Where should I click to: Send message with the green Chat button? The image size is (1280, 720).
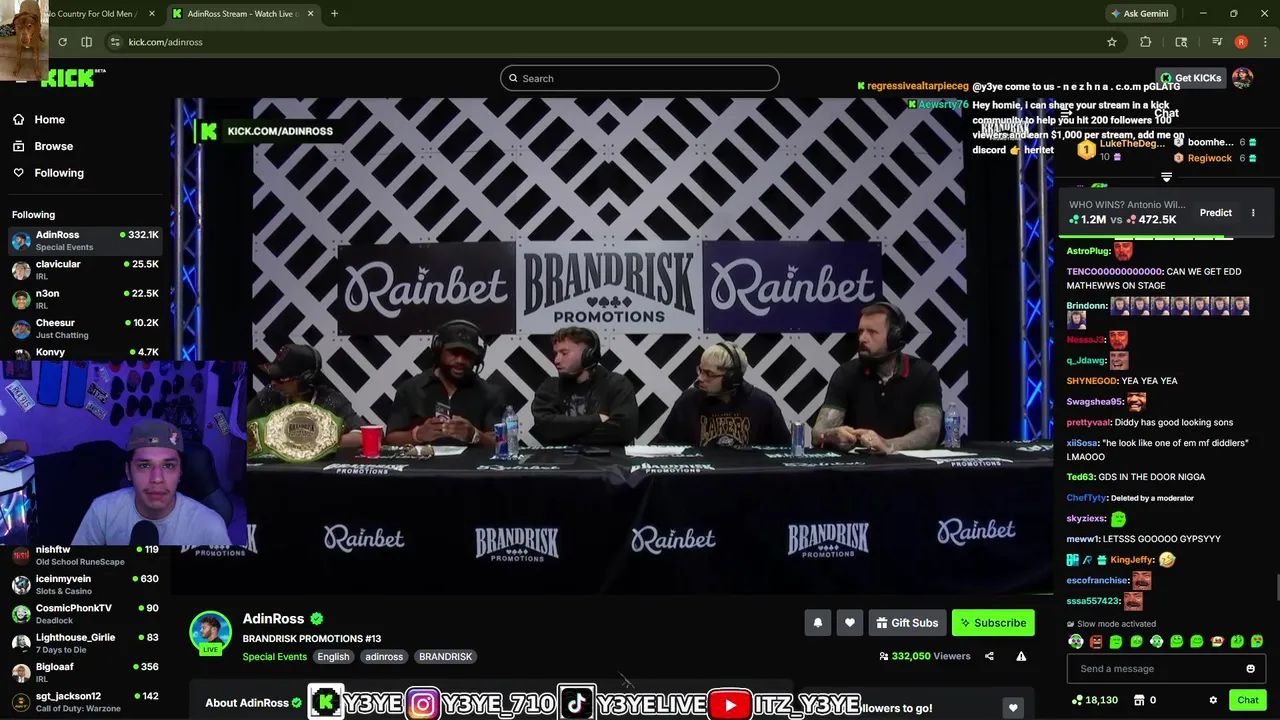coord(1247,700)
